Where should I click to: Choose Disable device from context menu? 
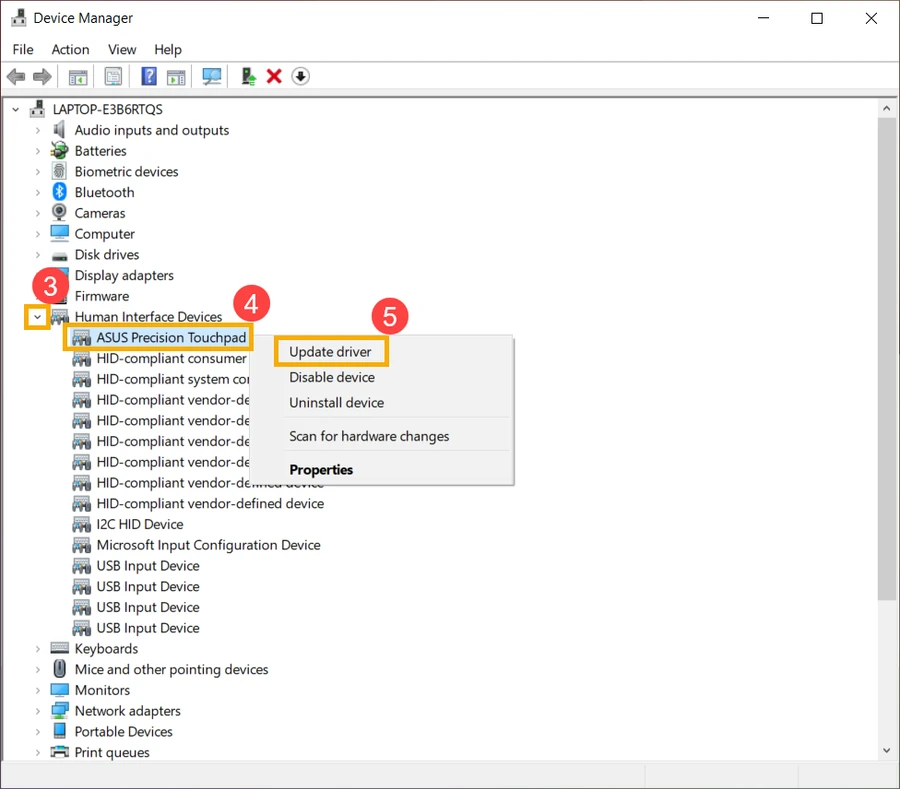click(332, 377)
